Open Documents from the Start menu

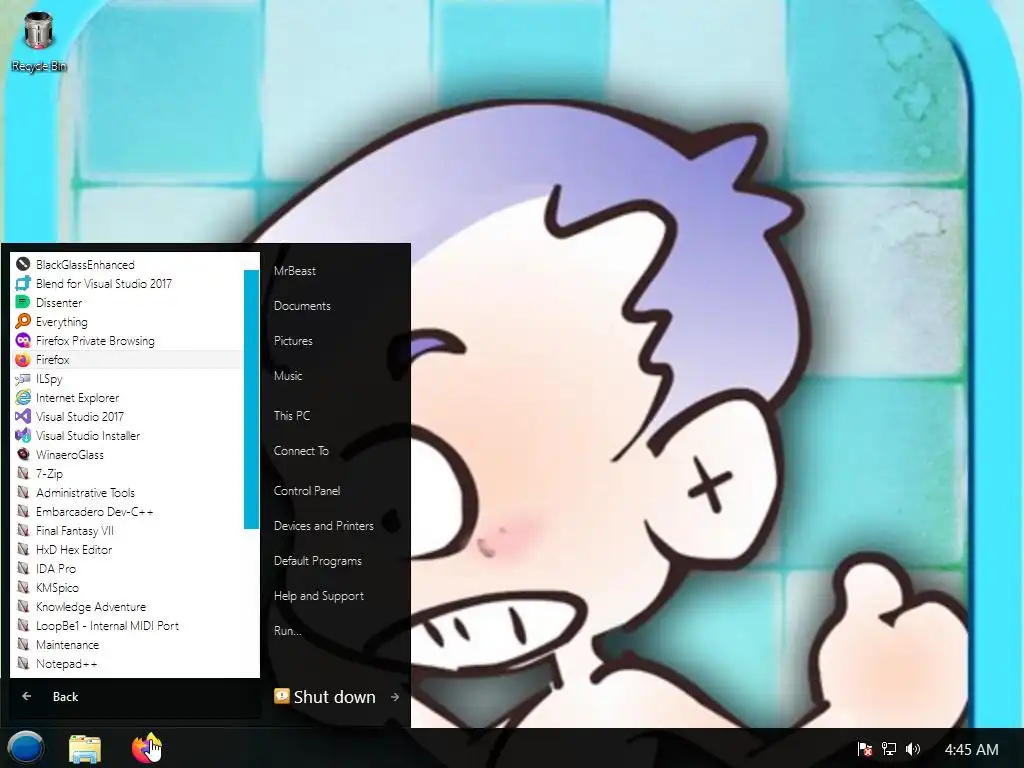302,306
